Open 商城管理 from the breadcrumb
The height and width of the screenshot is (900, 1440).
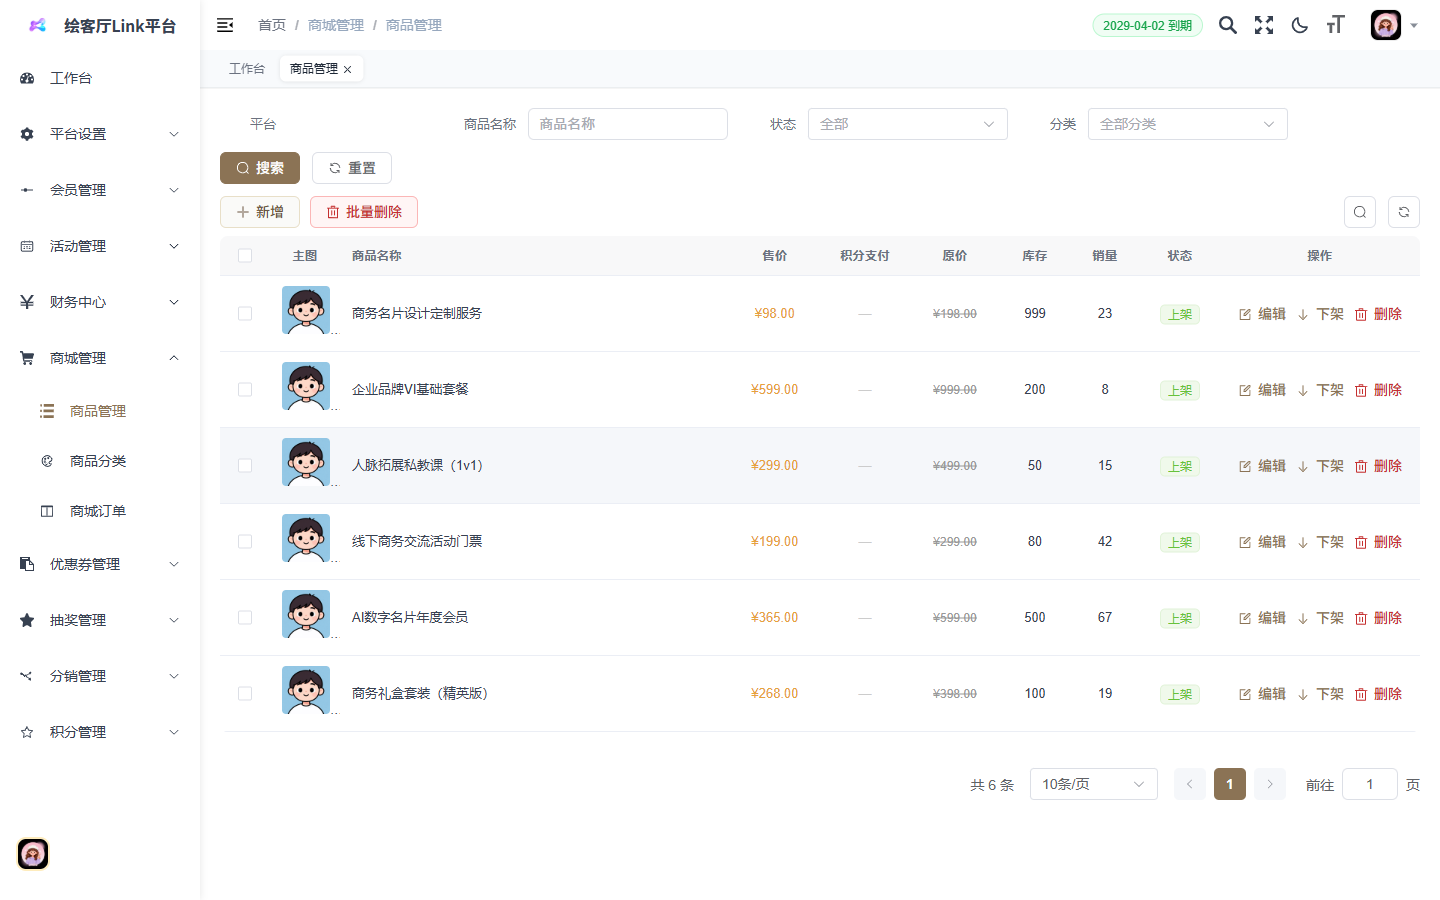[334, 24]
